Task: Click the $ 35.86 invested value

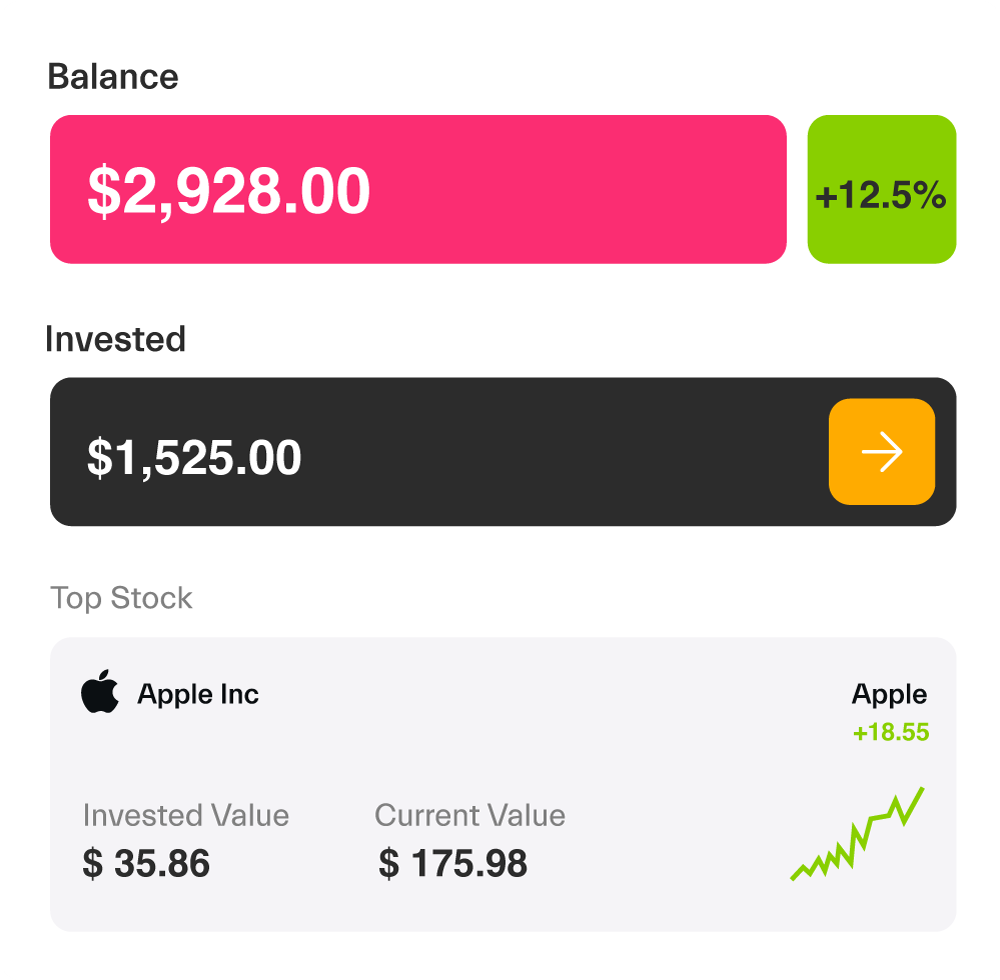Action: (x=146, y=863)
